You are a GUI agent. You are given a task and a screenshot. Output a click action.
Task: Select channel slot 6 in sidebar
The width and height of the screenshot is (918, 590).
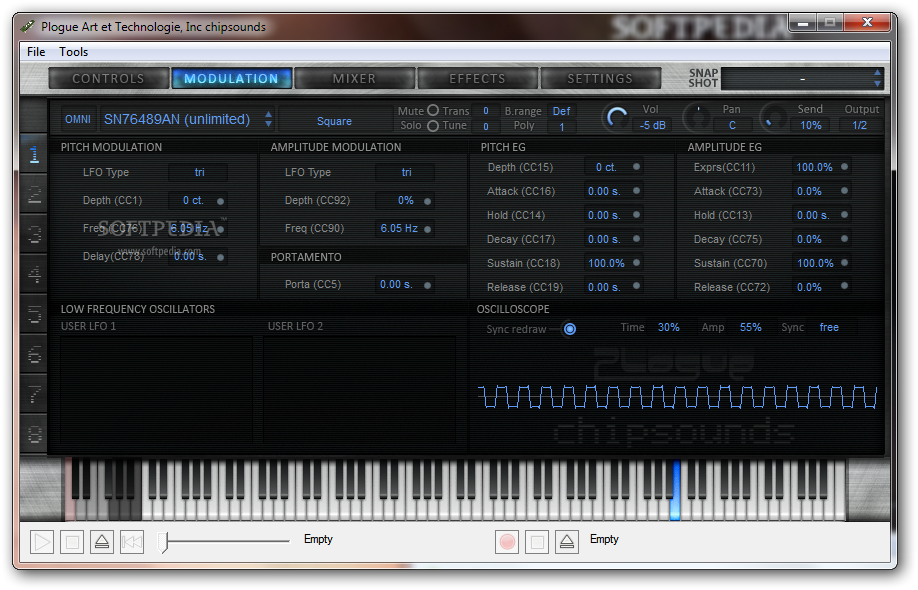coord(34,354)
